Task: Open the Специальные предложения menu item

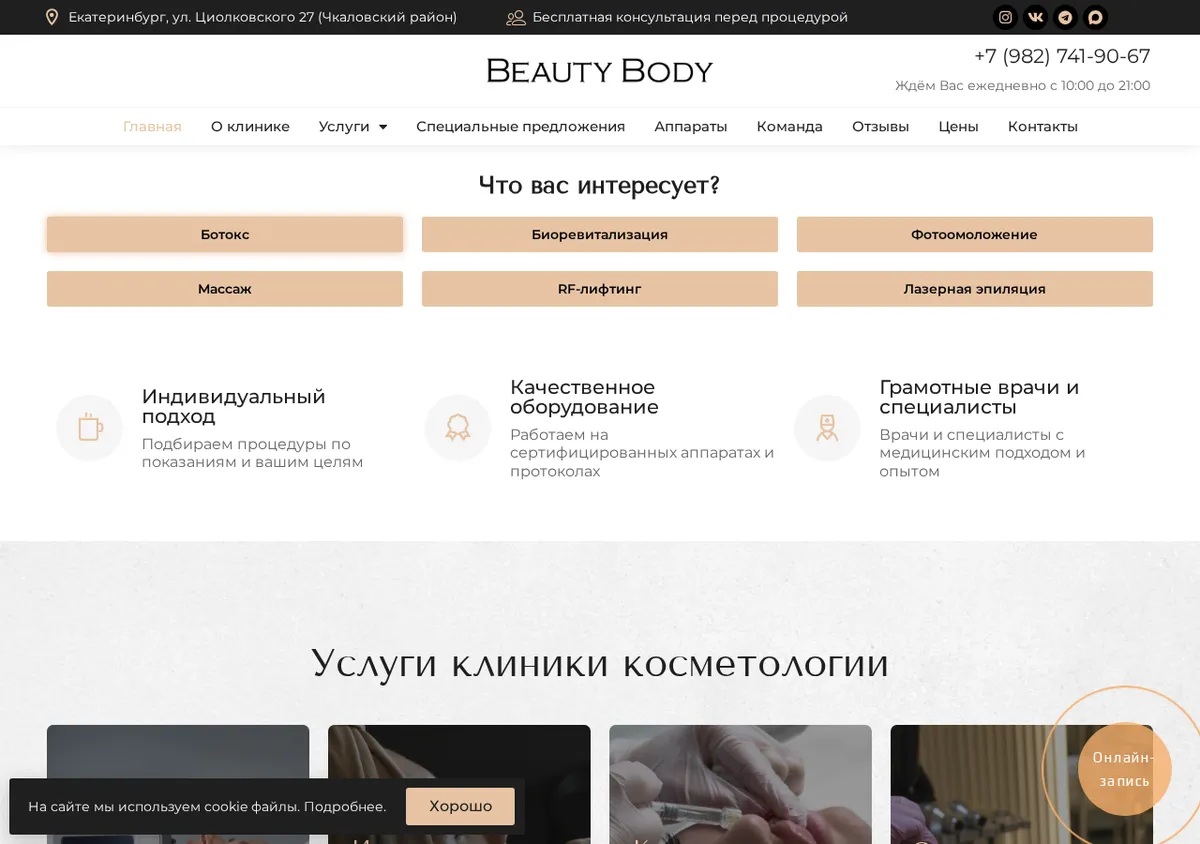Action: [521, 127]
